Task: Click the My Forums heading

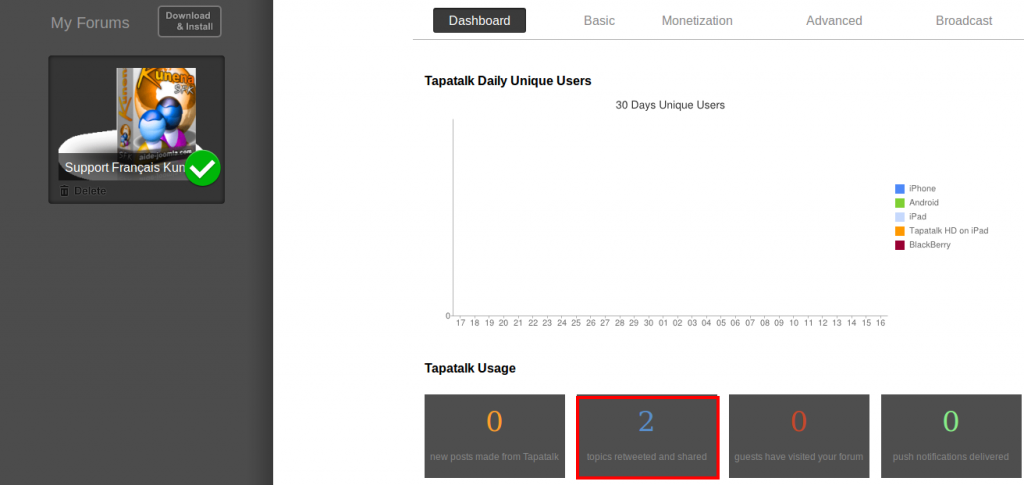Action: point(90,23)
